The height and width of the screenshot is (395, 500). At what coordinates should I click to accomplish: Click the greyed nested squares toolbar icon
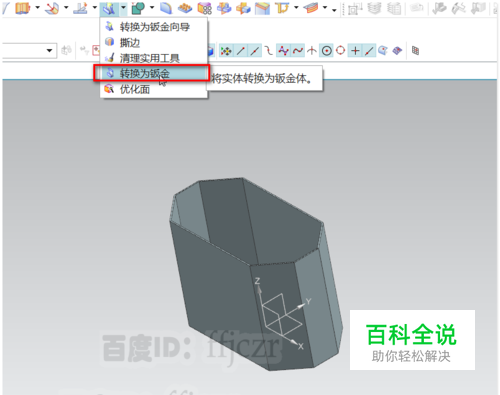(355, 9)
